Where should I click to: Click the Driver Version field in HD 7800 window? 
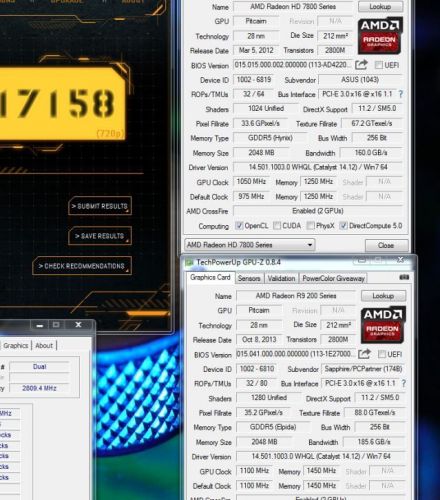pos(318,167)
